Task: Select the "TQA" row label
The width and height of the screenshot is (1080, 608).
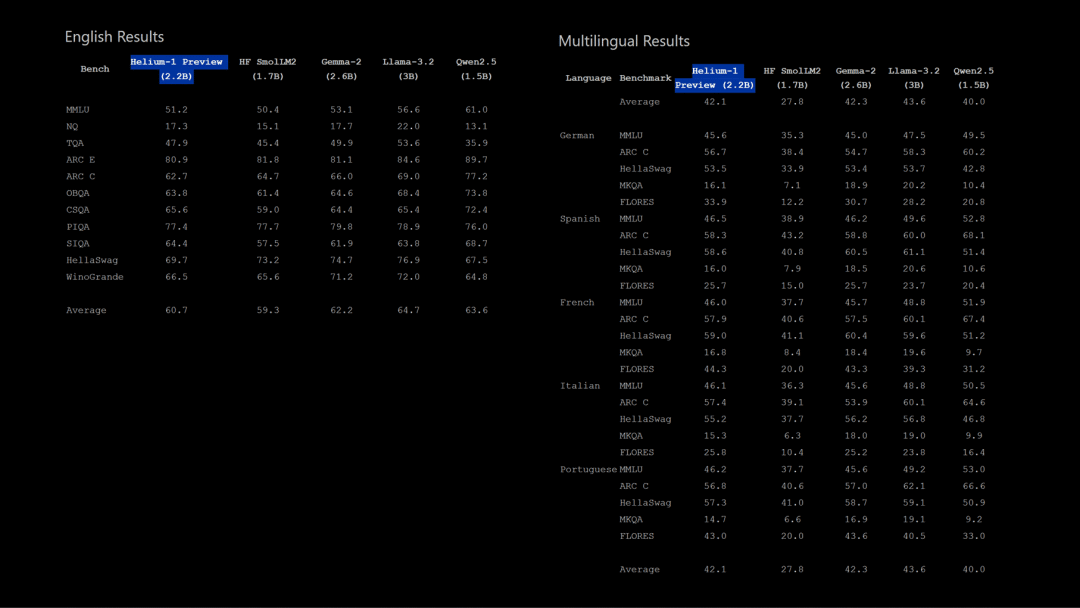Action: coord(75,143)
